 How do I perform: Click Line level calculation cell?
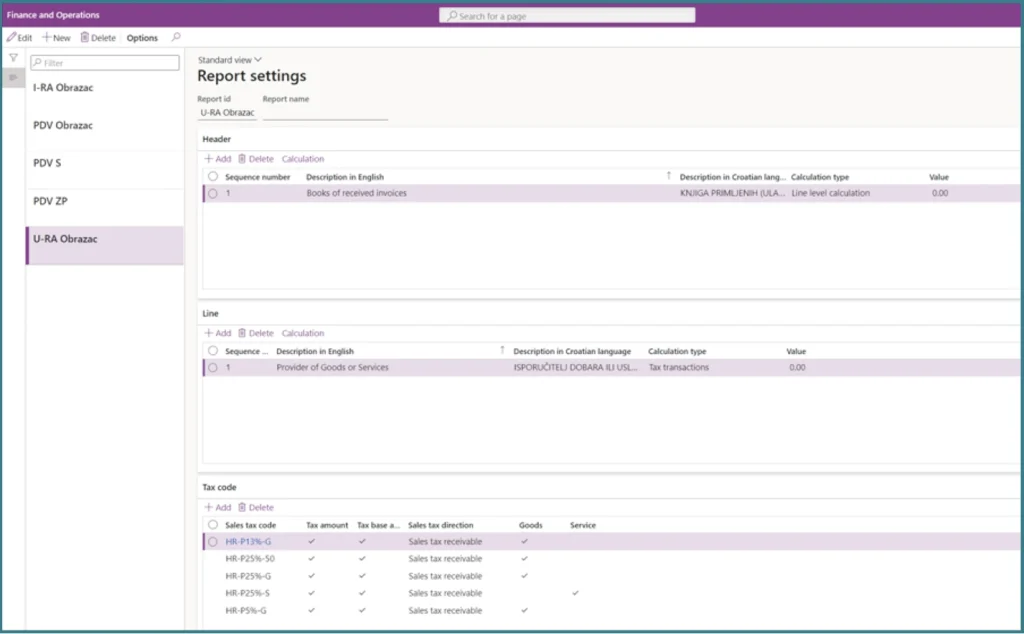(x=830, y=193)
